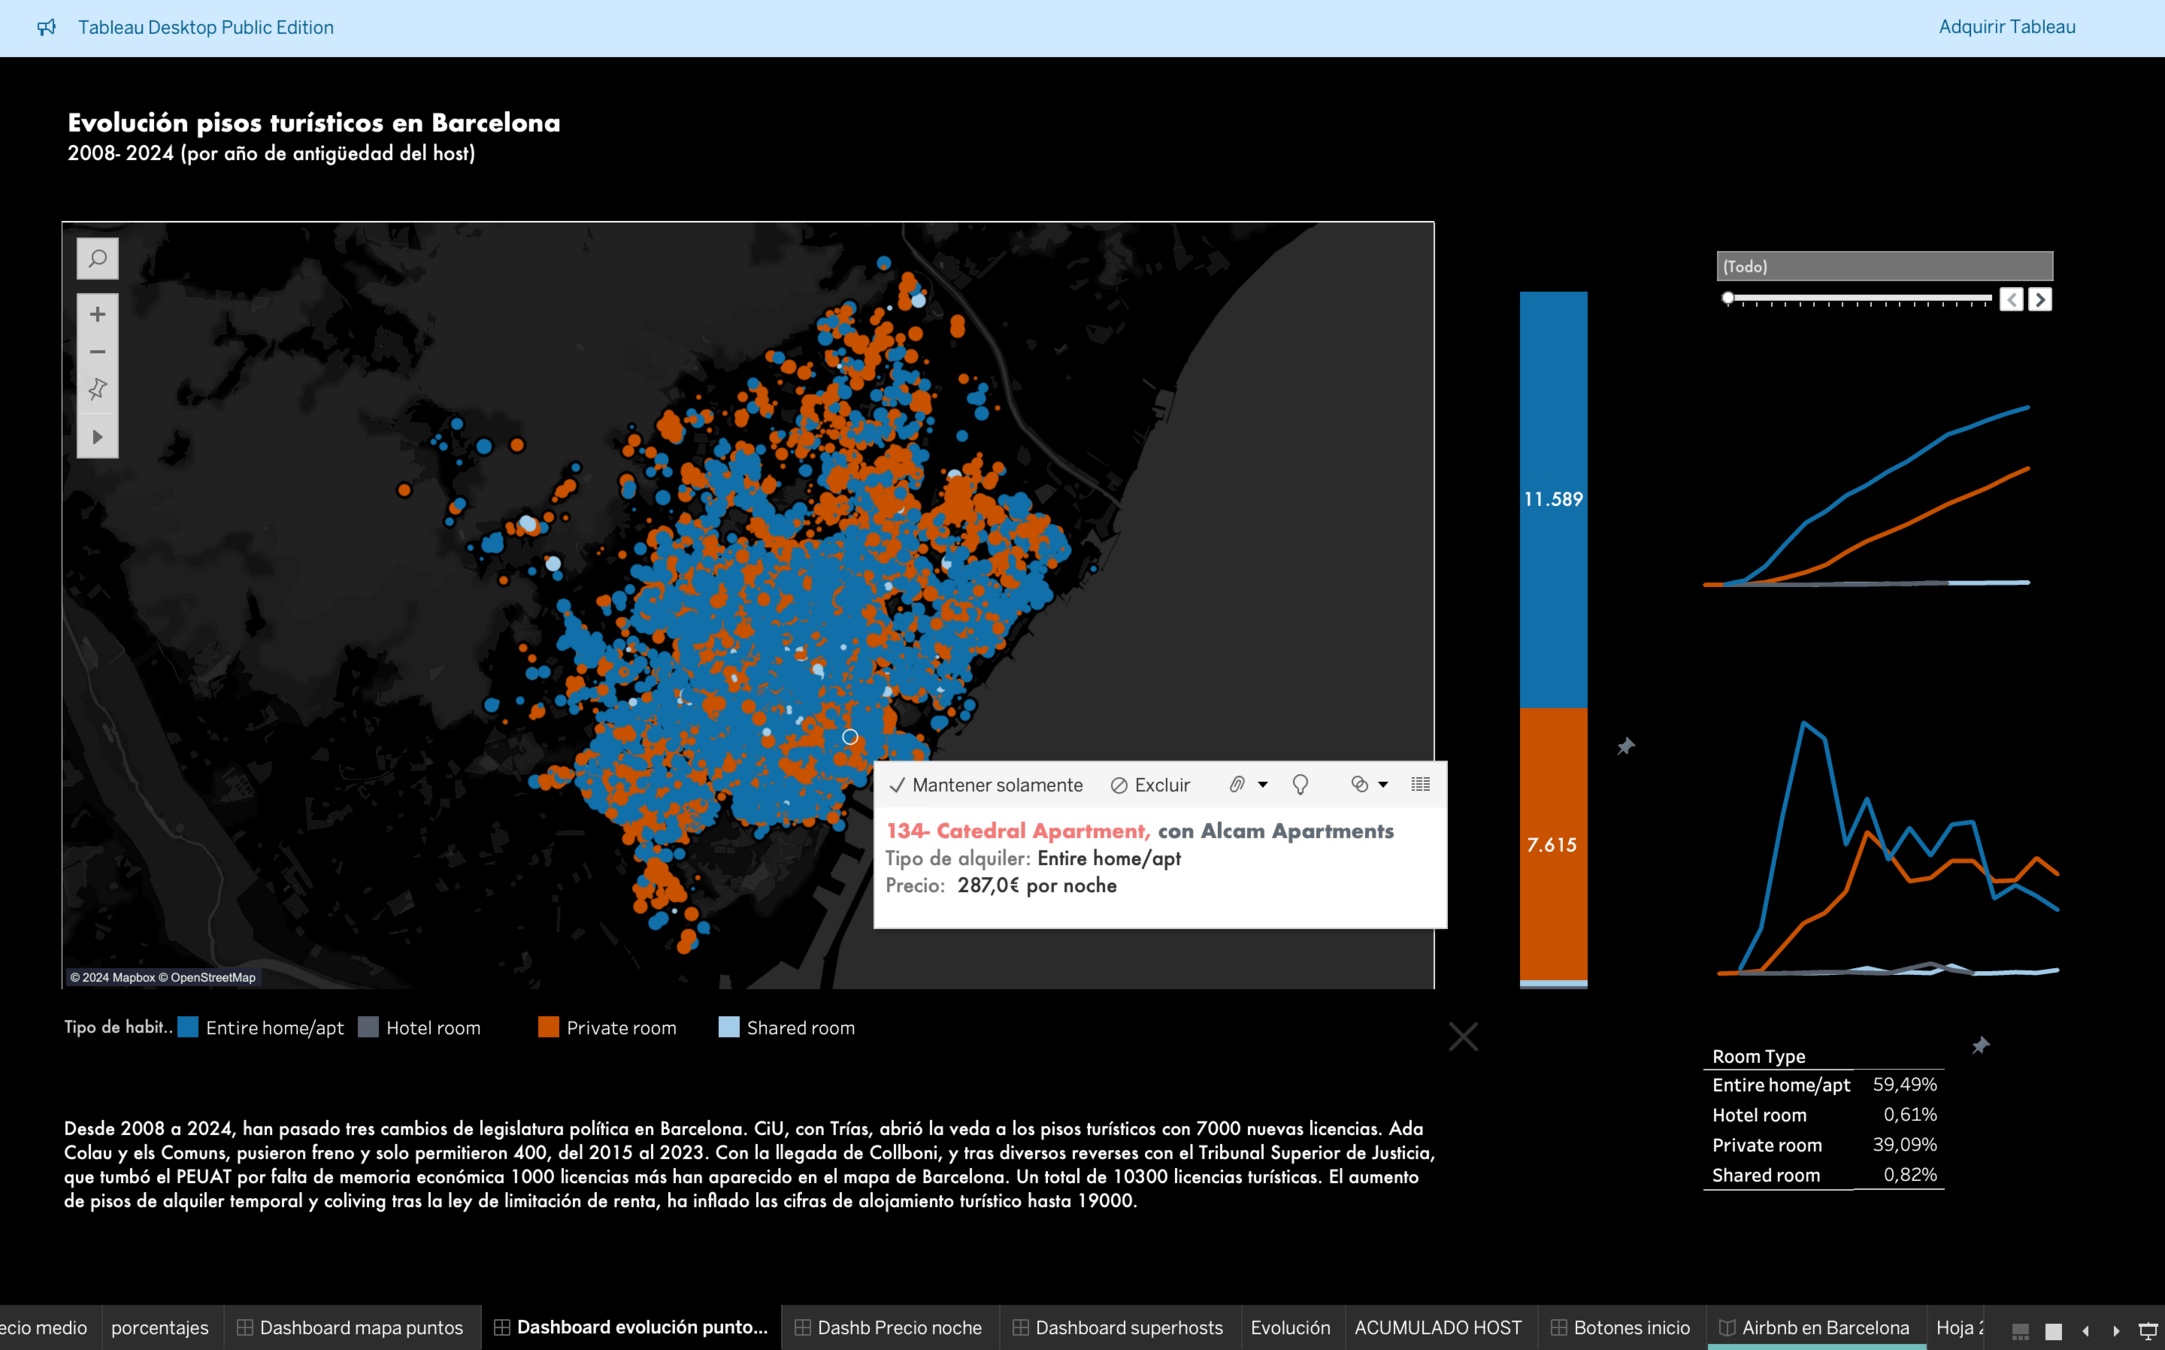Click the map search magnifier icon
The height and width of the screenshot is (1350, 2165).
pyautogui.click(x=97, y=259)
